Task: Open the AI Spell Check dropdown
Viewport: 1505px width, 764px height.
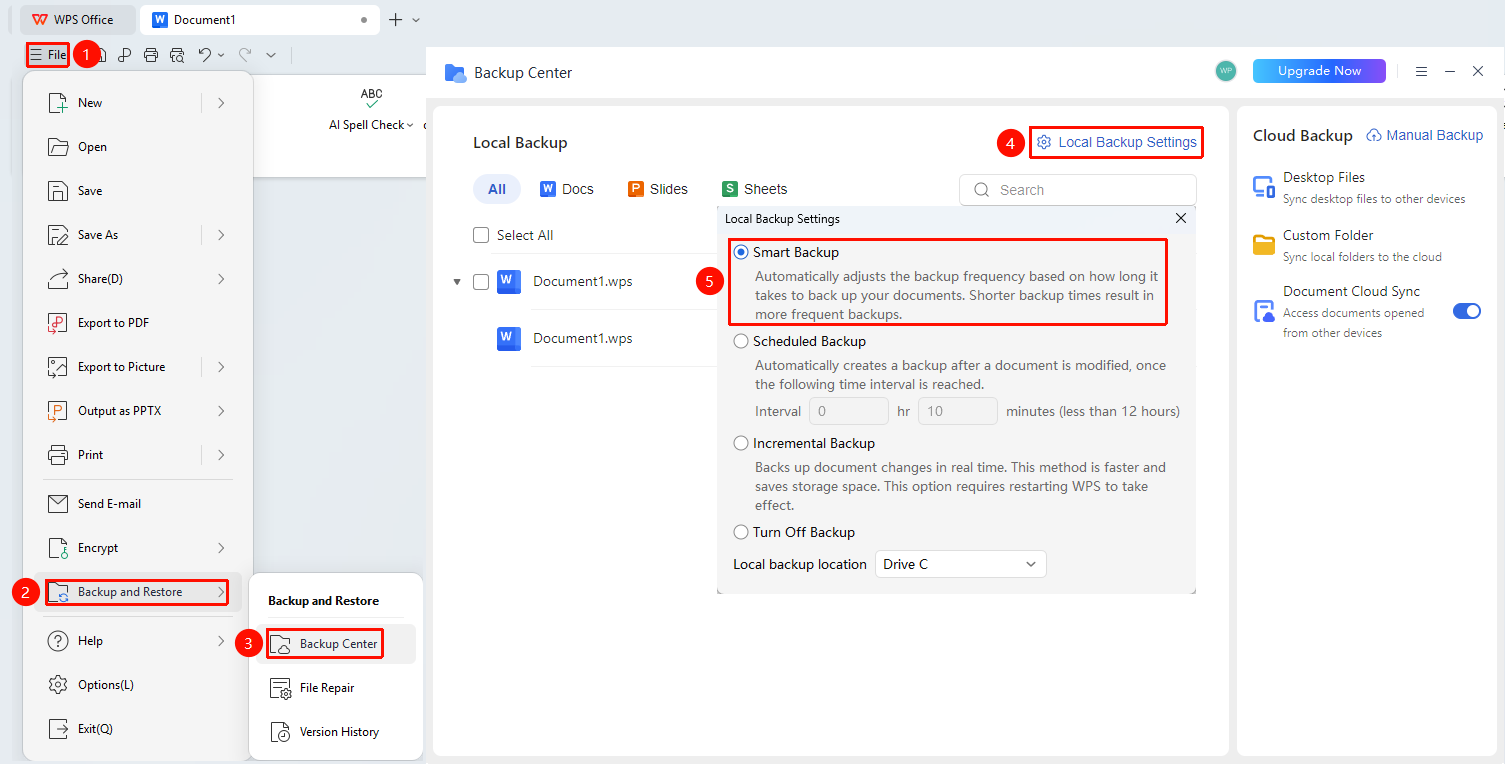Action: click(x=410, y=125)
